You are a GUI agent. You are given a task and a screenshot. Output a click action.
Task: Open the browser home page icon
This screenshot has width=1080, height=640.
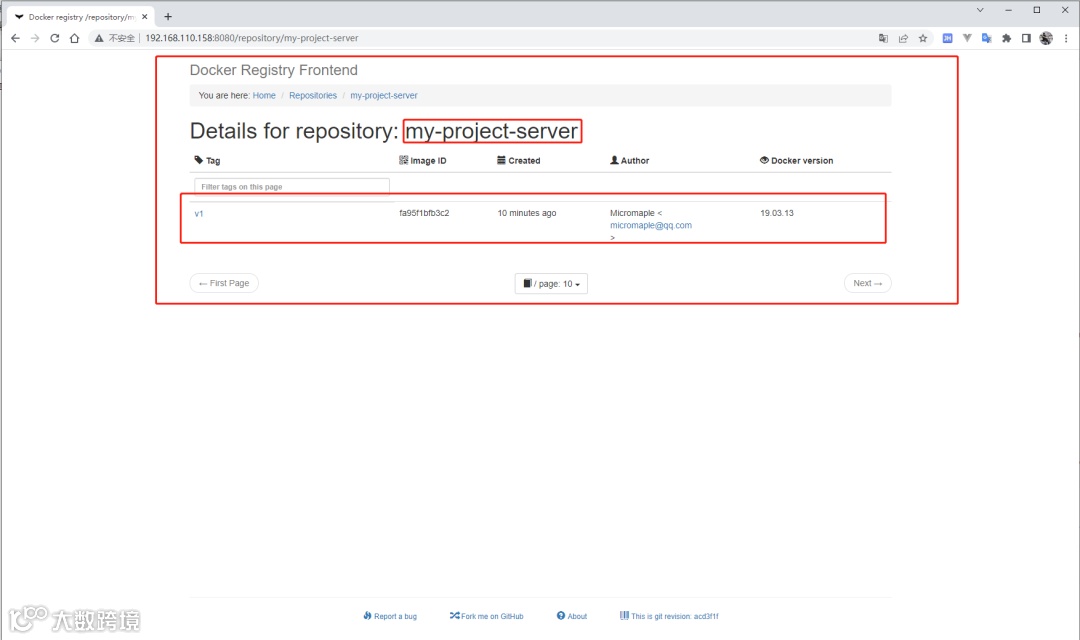tap(74, 38)
